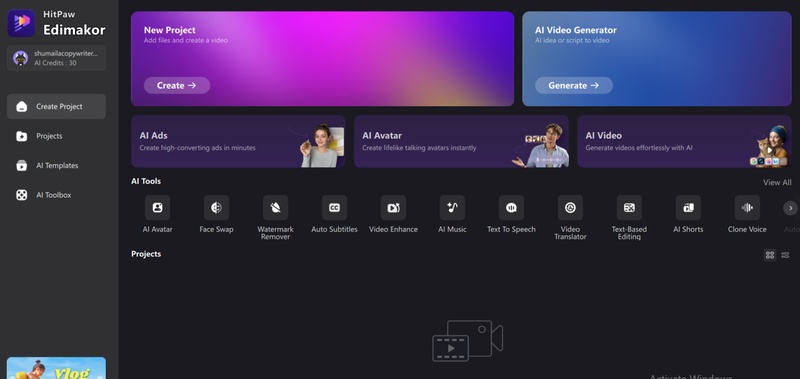Launch the AI Shorts tool
800x379 pixels.
[688, 208]
